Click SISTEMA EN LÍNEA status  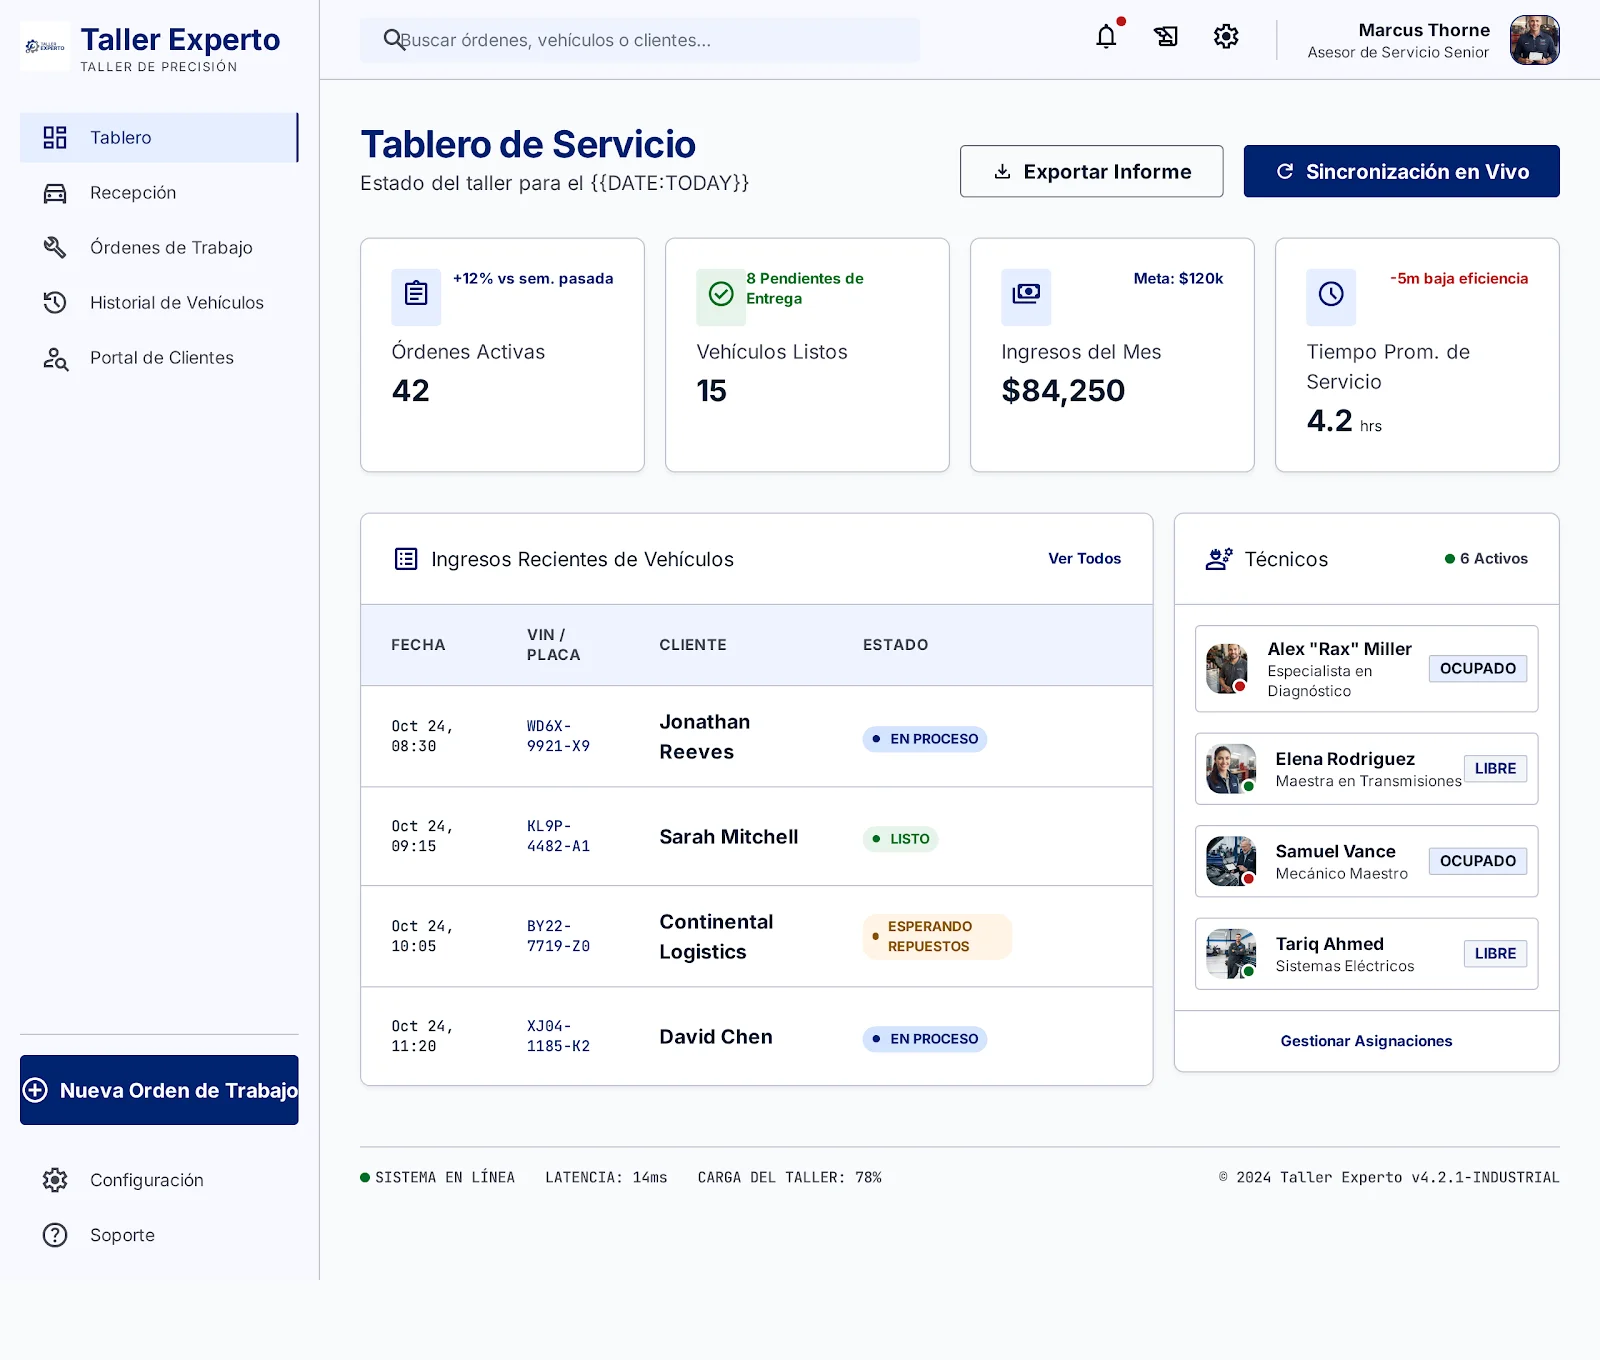pos(438,1178)
